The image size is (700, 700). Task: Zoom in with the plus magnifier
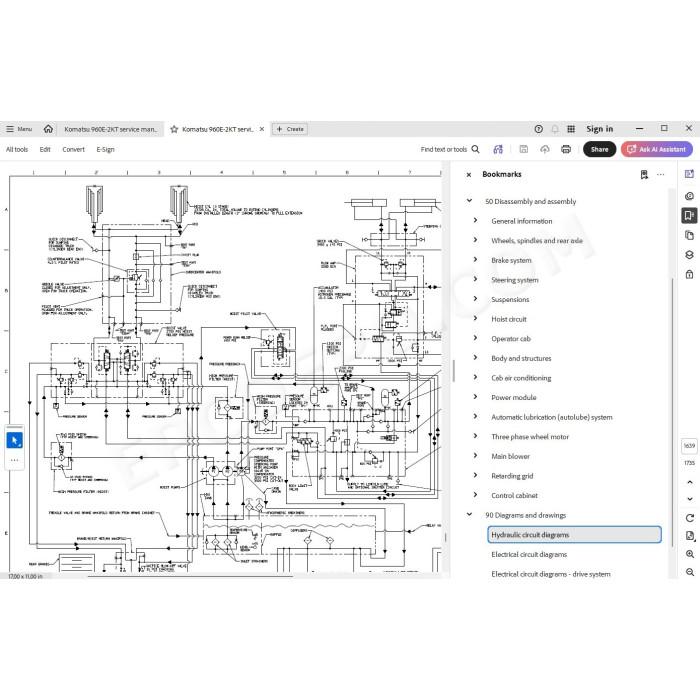point(690,554)
